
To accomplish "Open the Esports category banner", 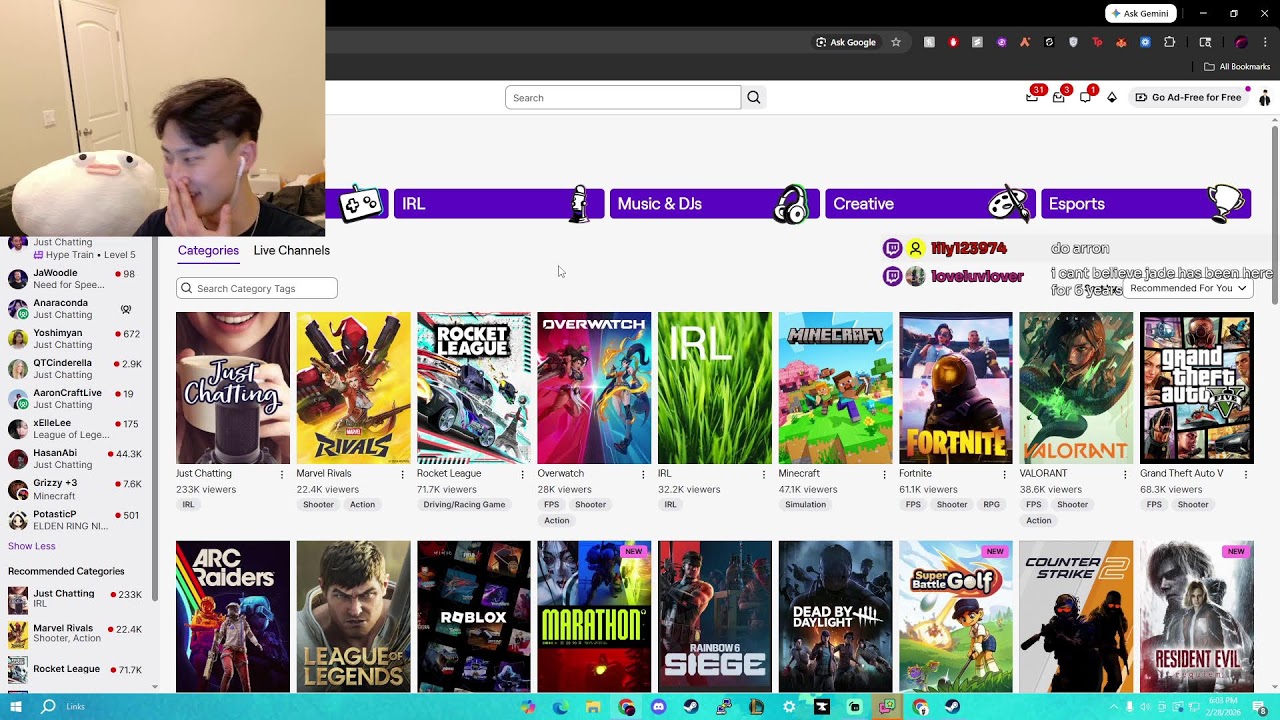I will click(x=1146, y=204).
